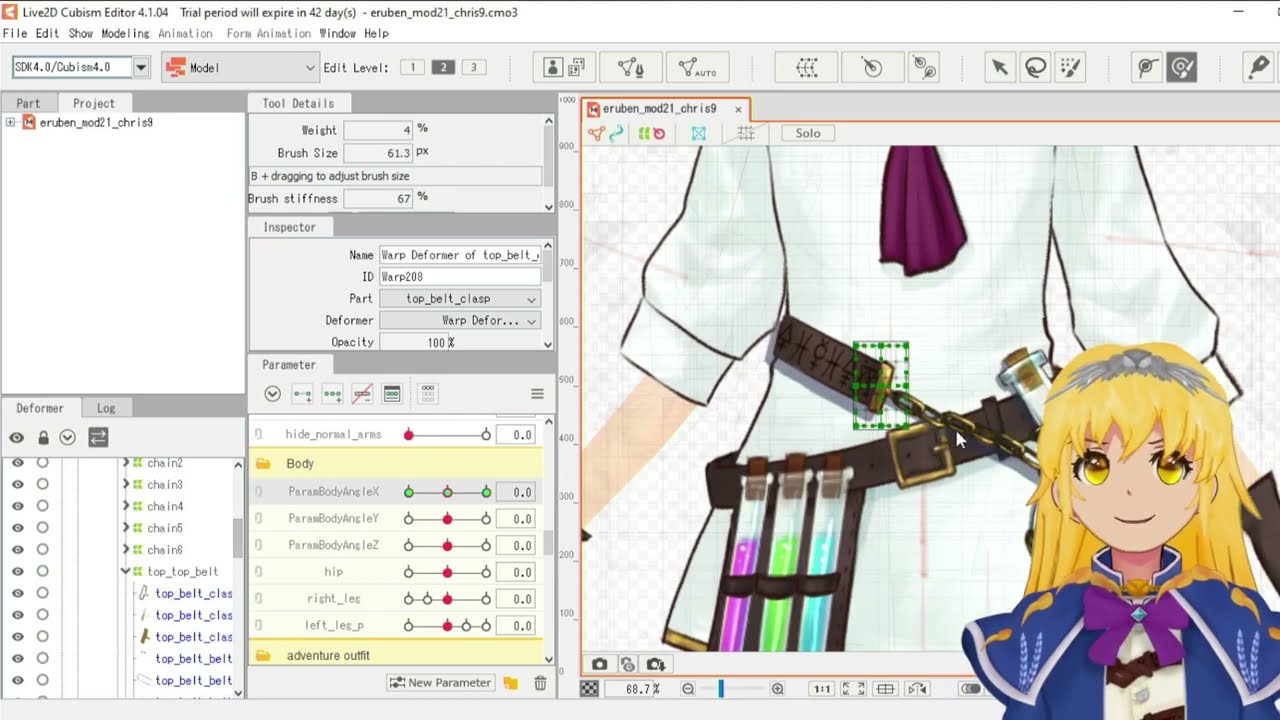Click the create warp deformer tool
The height and width of the screenshot is (720, 1280).
(806, 67)
